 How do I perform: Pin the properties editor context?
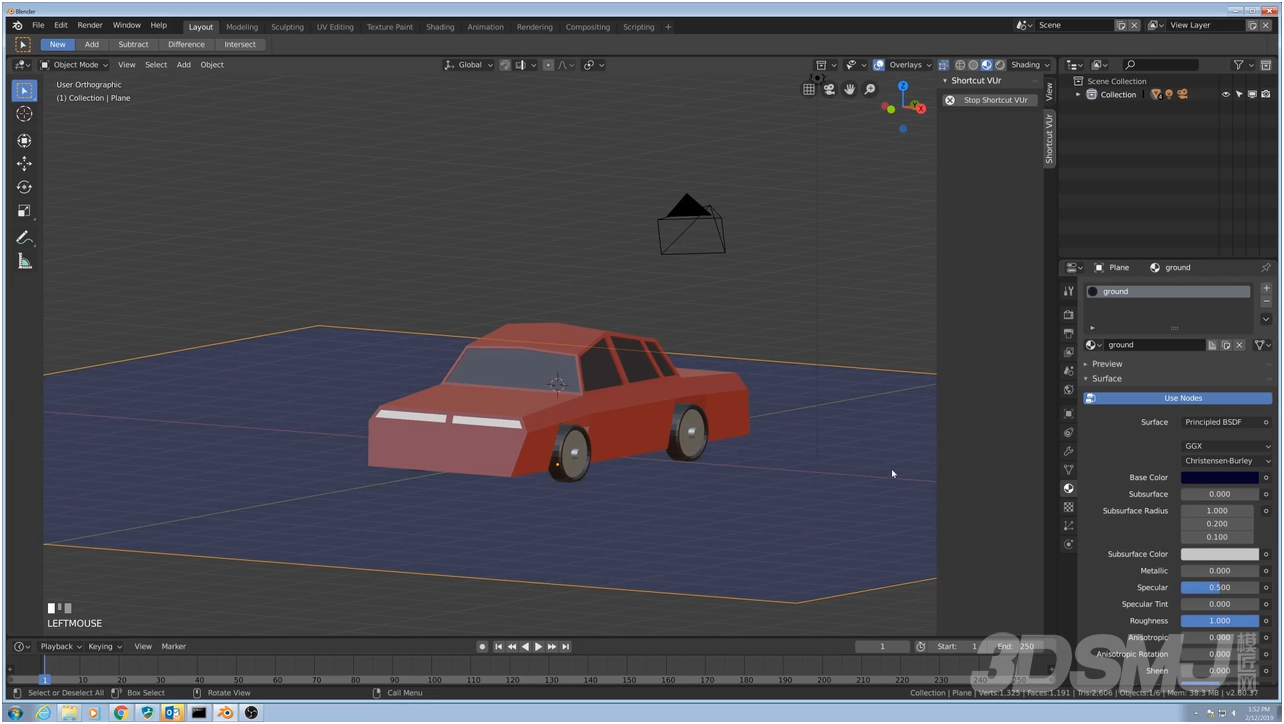pos(1266,267)
